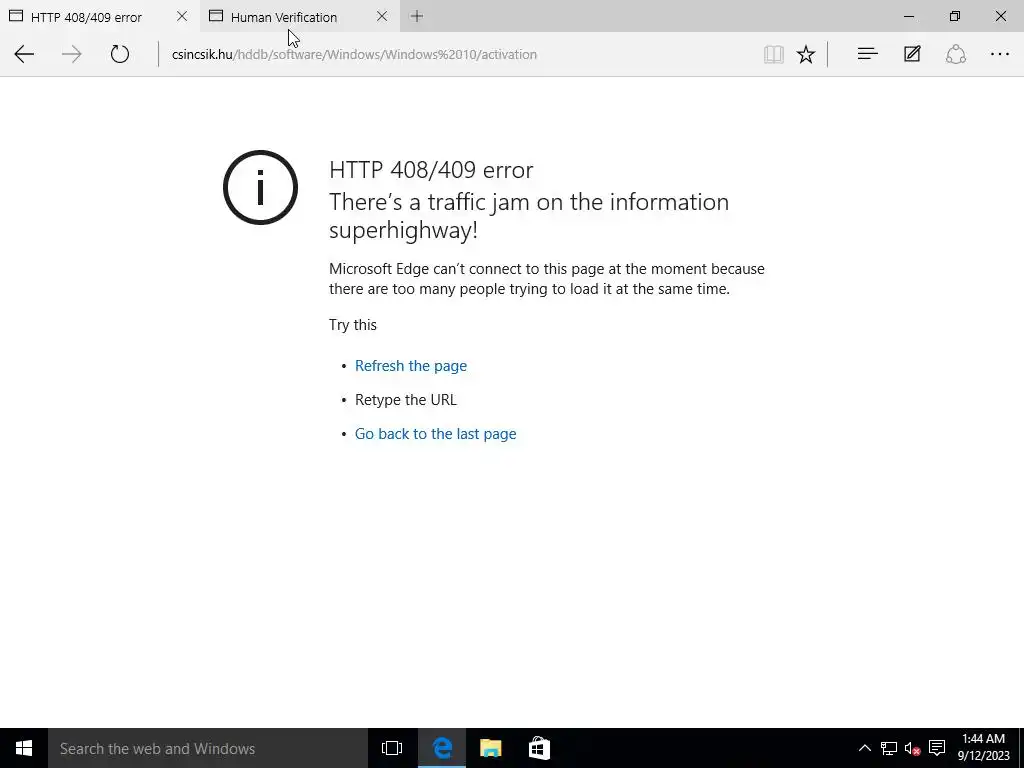The height and width of the screenshot is (768, 1024).
Task: Open File Explorer from the taskbar
Action: click(x=490, y=748)
